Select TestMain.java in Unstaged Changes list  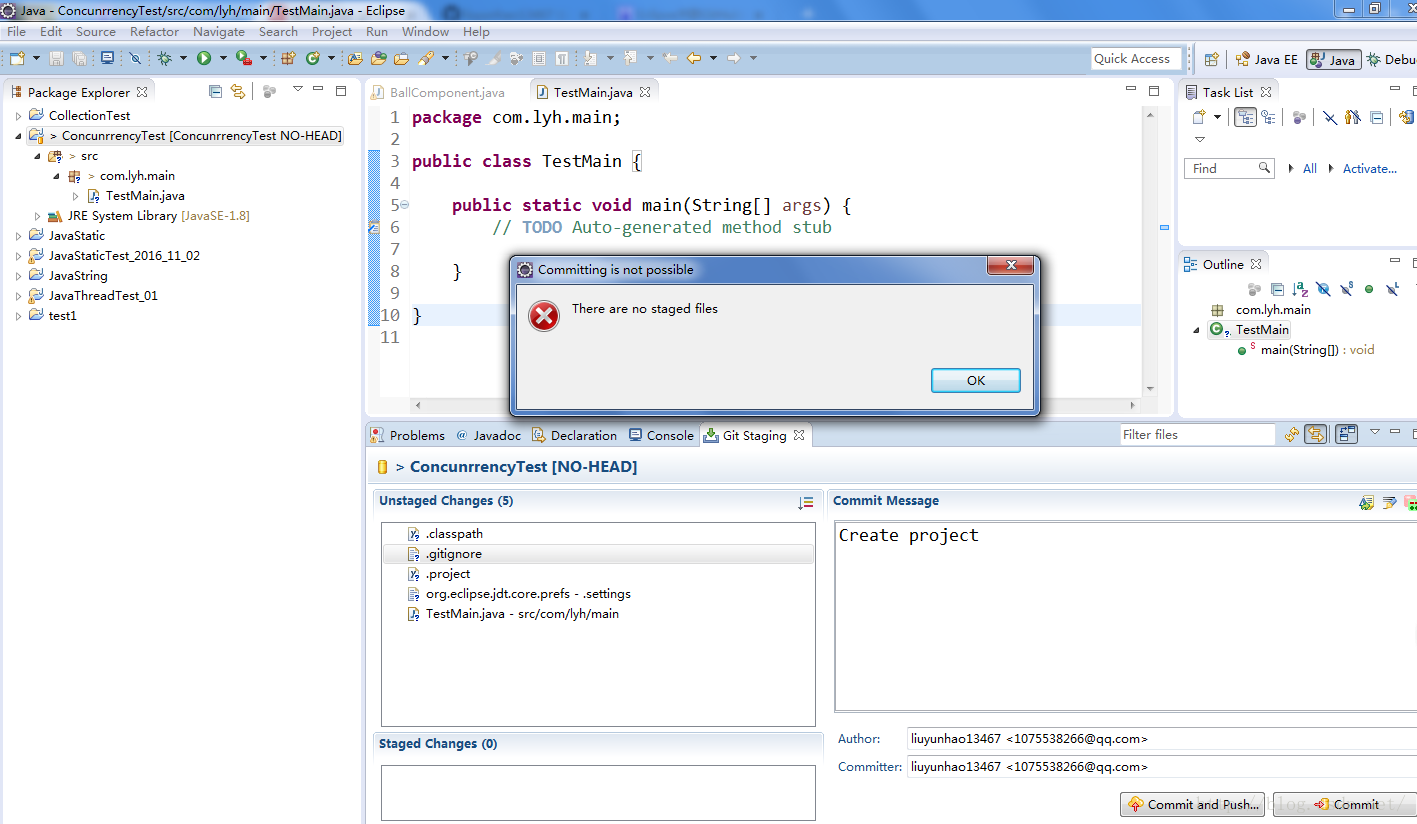pyautogui.click(x=598, y=614)
